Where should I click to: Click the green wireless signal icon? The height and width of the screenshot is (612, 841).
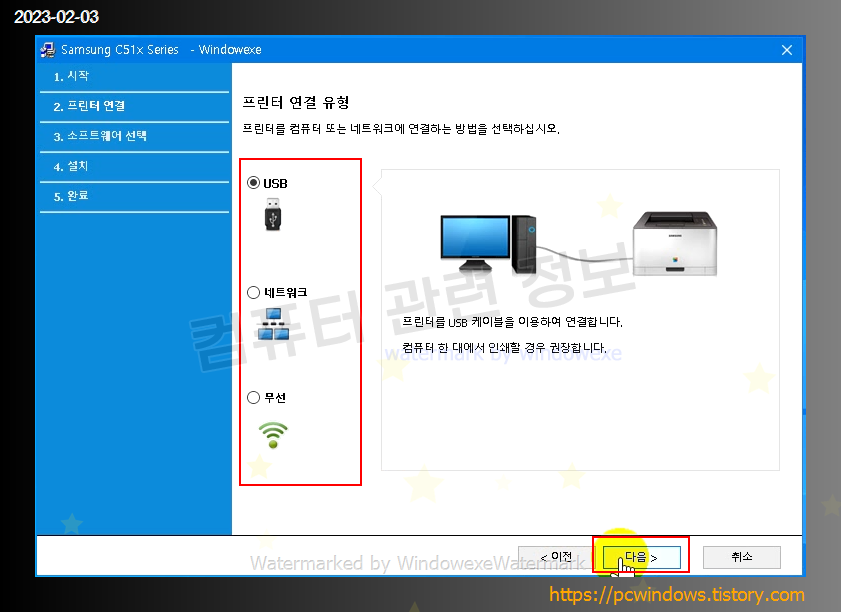pos(273,435)
